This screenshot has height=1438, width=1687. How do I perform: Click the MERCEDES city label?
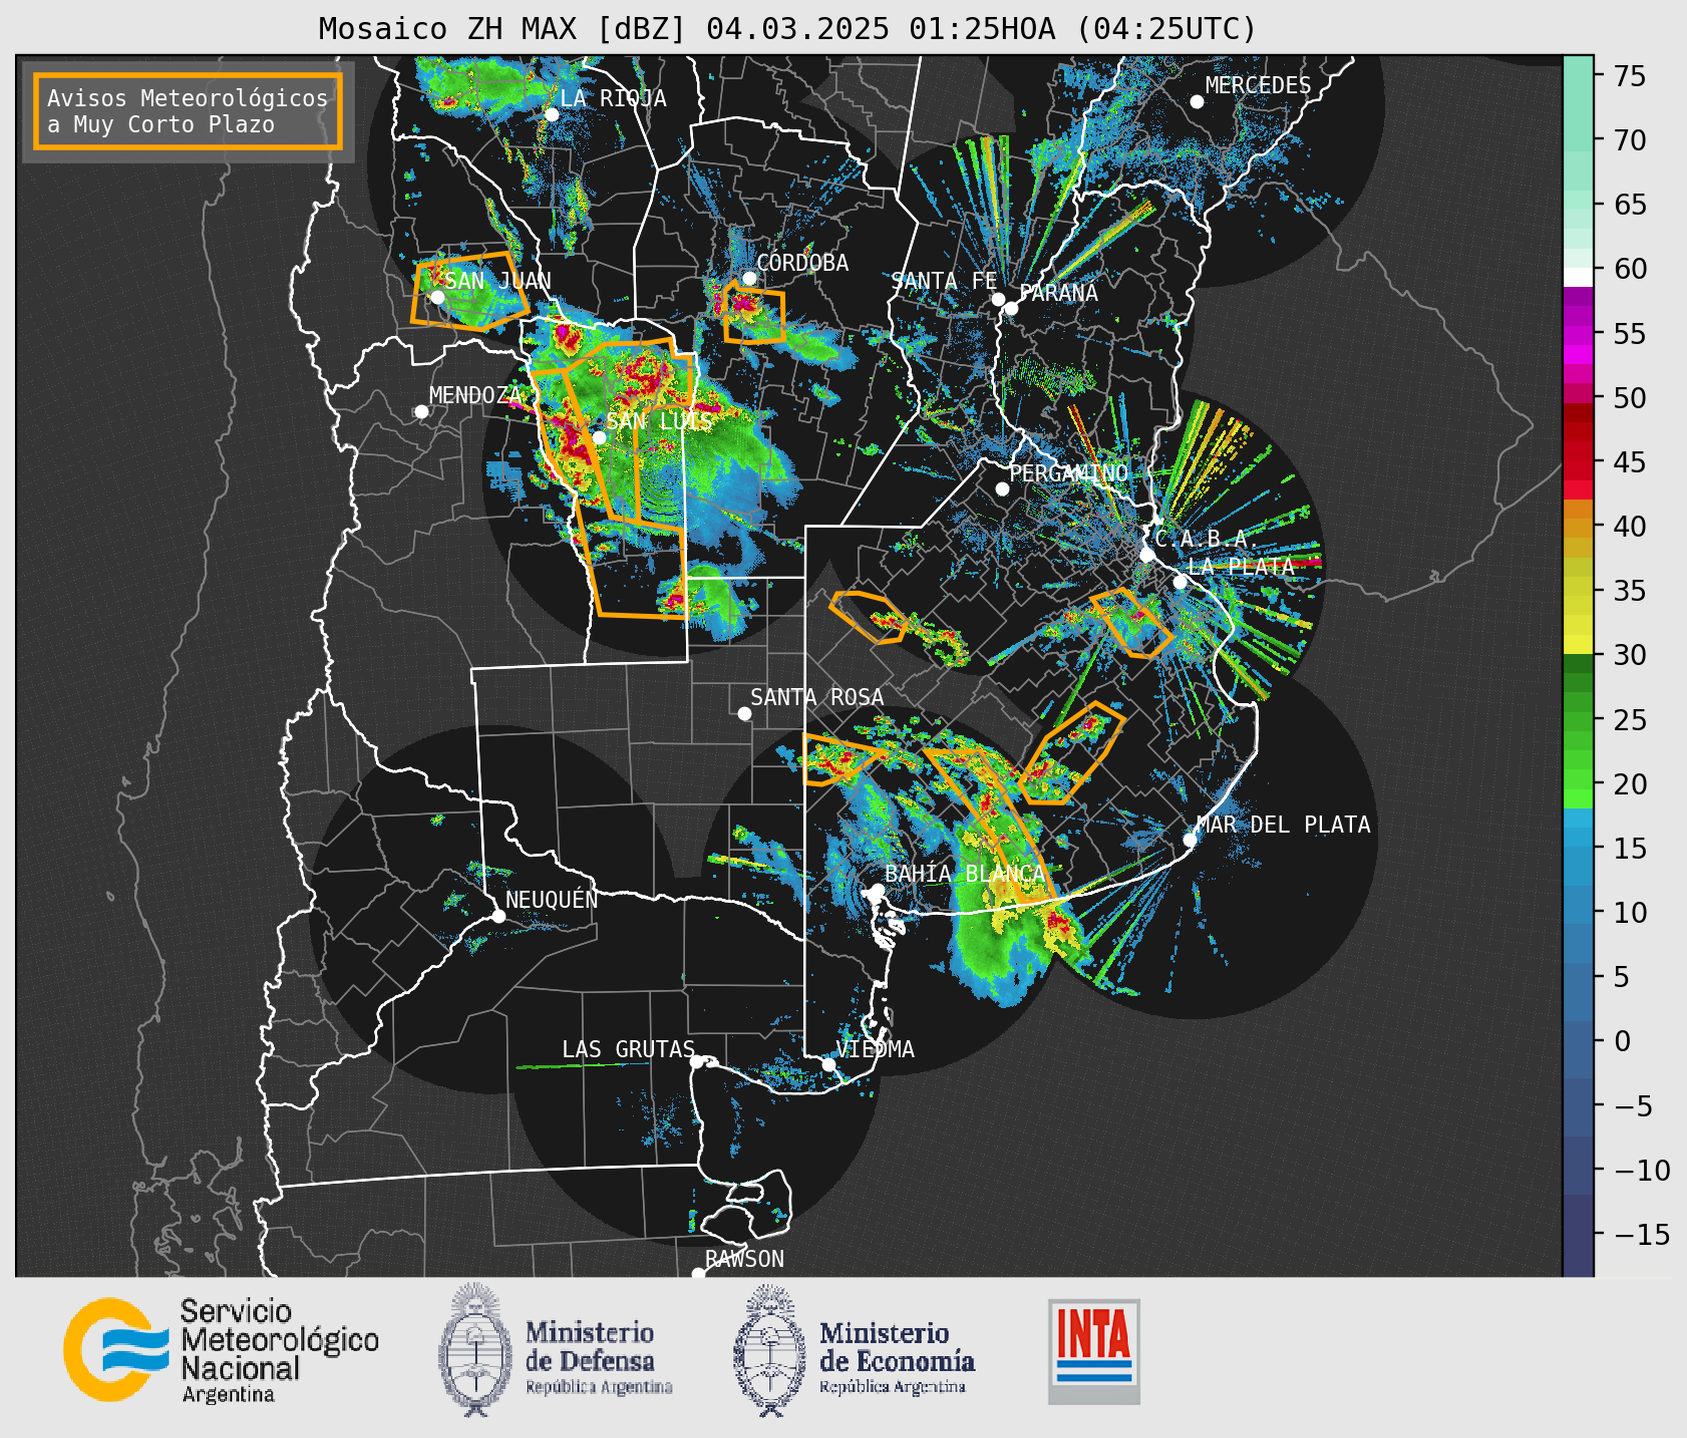tap(1257, 86)
